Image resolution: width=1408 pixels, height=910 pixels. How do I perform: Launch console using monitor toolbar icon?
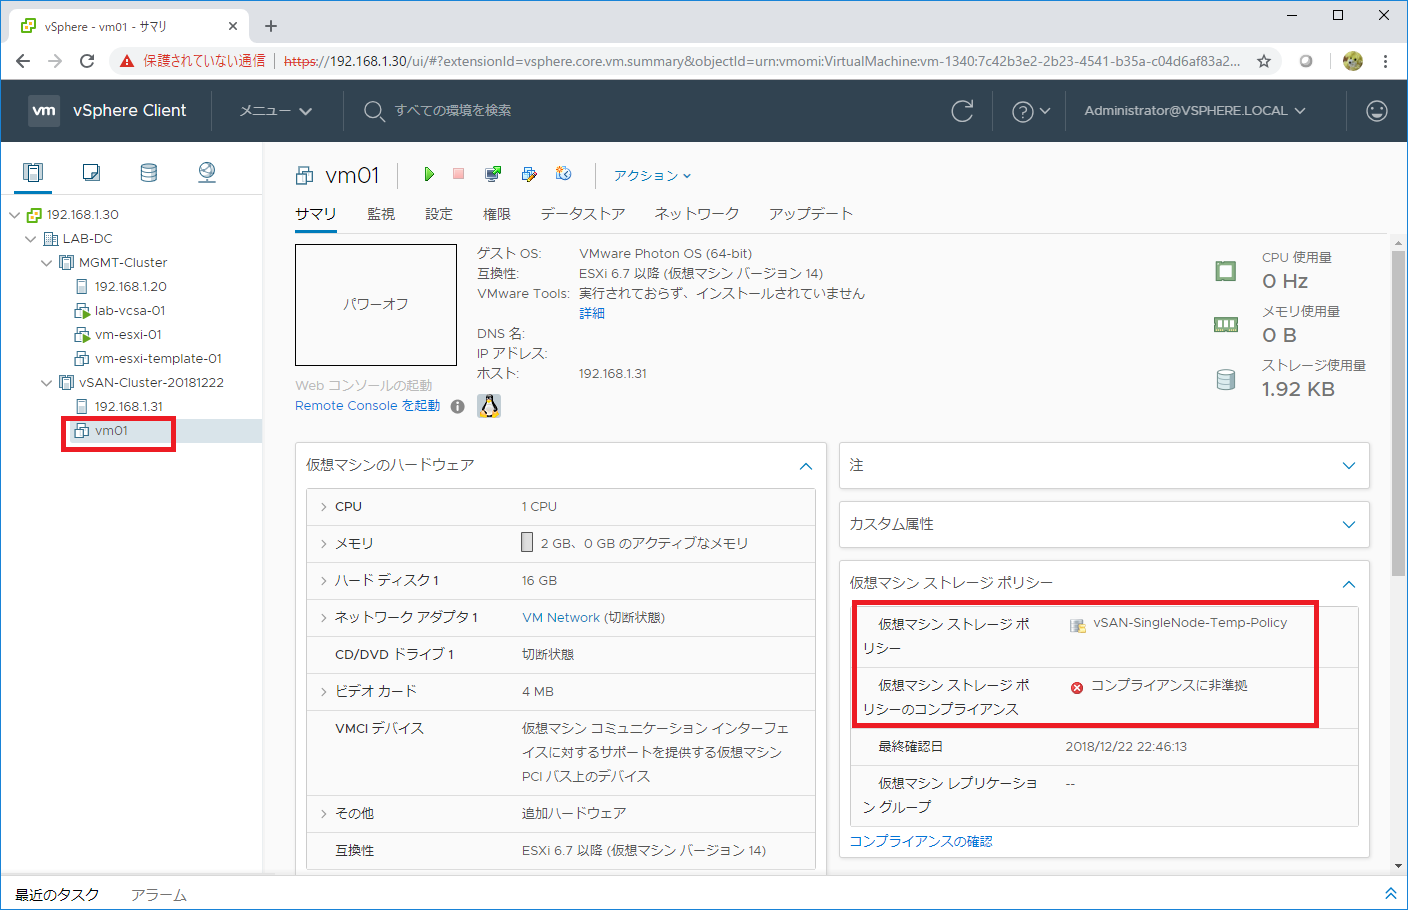point(493,174)
